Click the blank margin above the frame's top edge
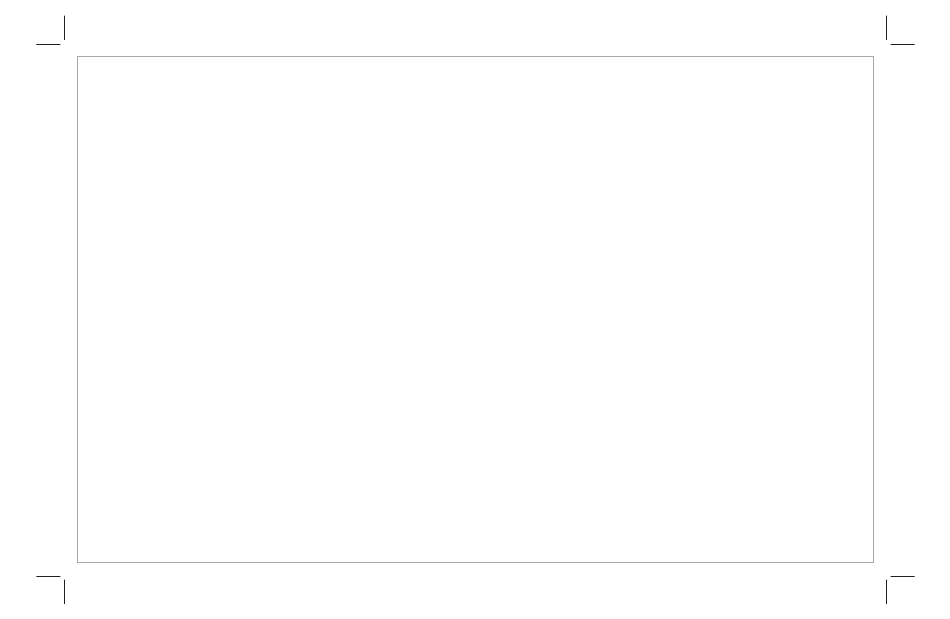The width and height of the screenshot is (950, 619). pos(475,50)
